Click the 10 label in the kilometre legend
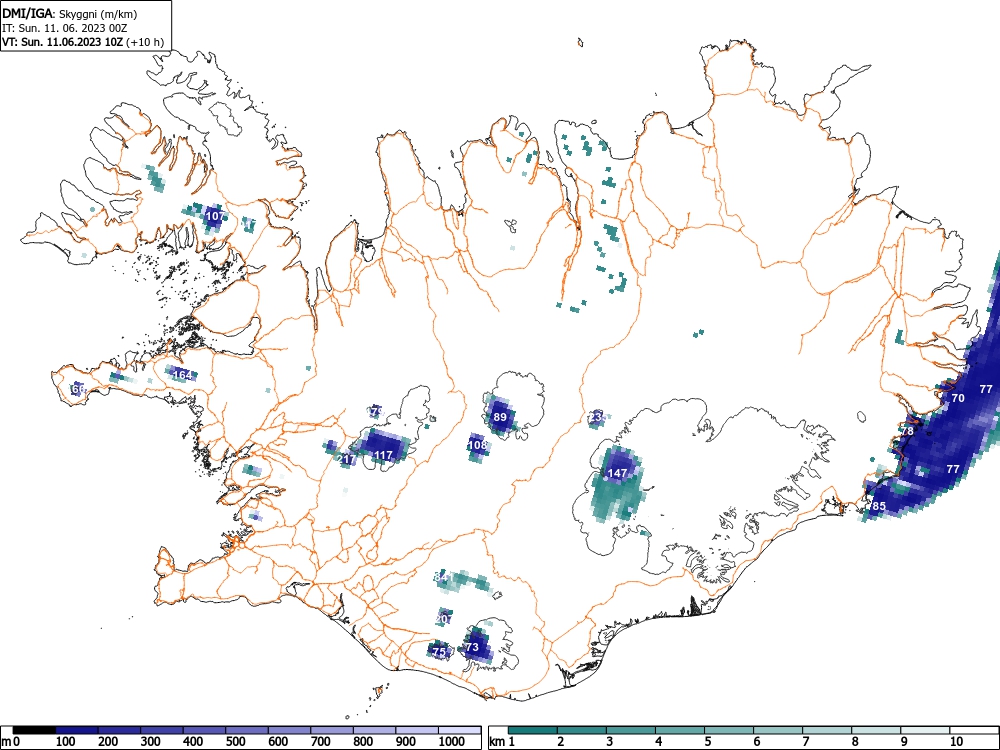This screenshot has width=1000, height=750. 956,742
